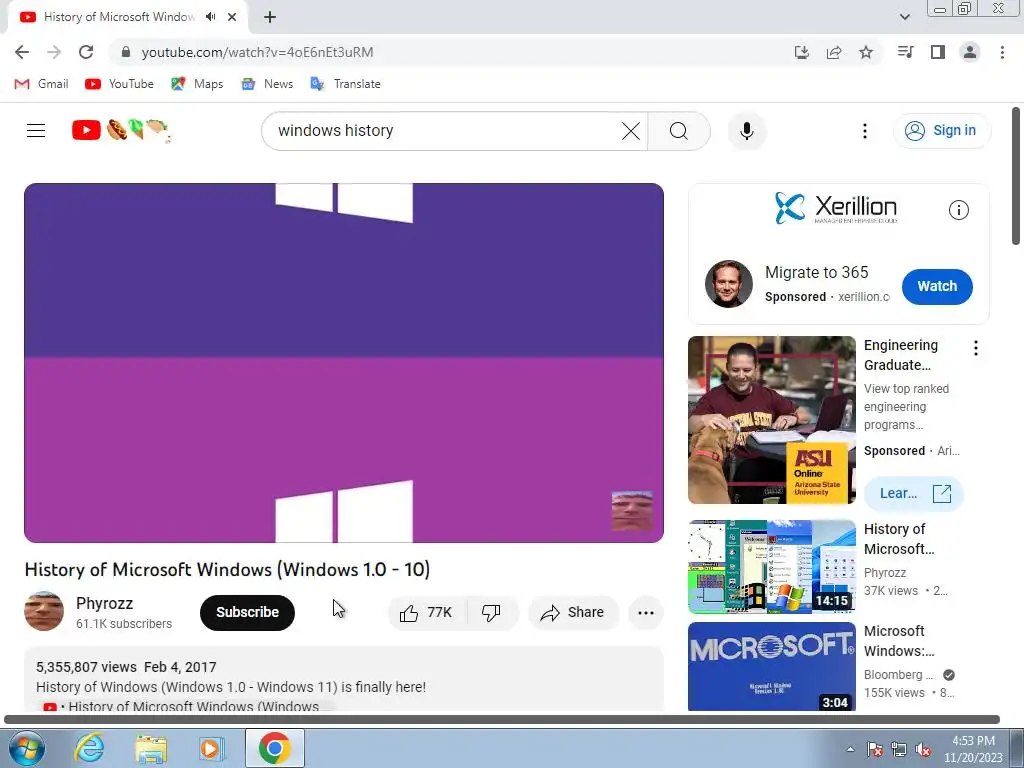Viewport: 1024px width, 768px height.
Task: Submit search with the magnifier button
Action: (x=679, y=131)
